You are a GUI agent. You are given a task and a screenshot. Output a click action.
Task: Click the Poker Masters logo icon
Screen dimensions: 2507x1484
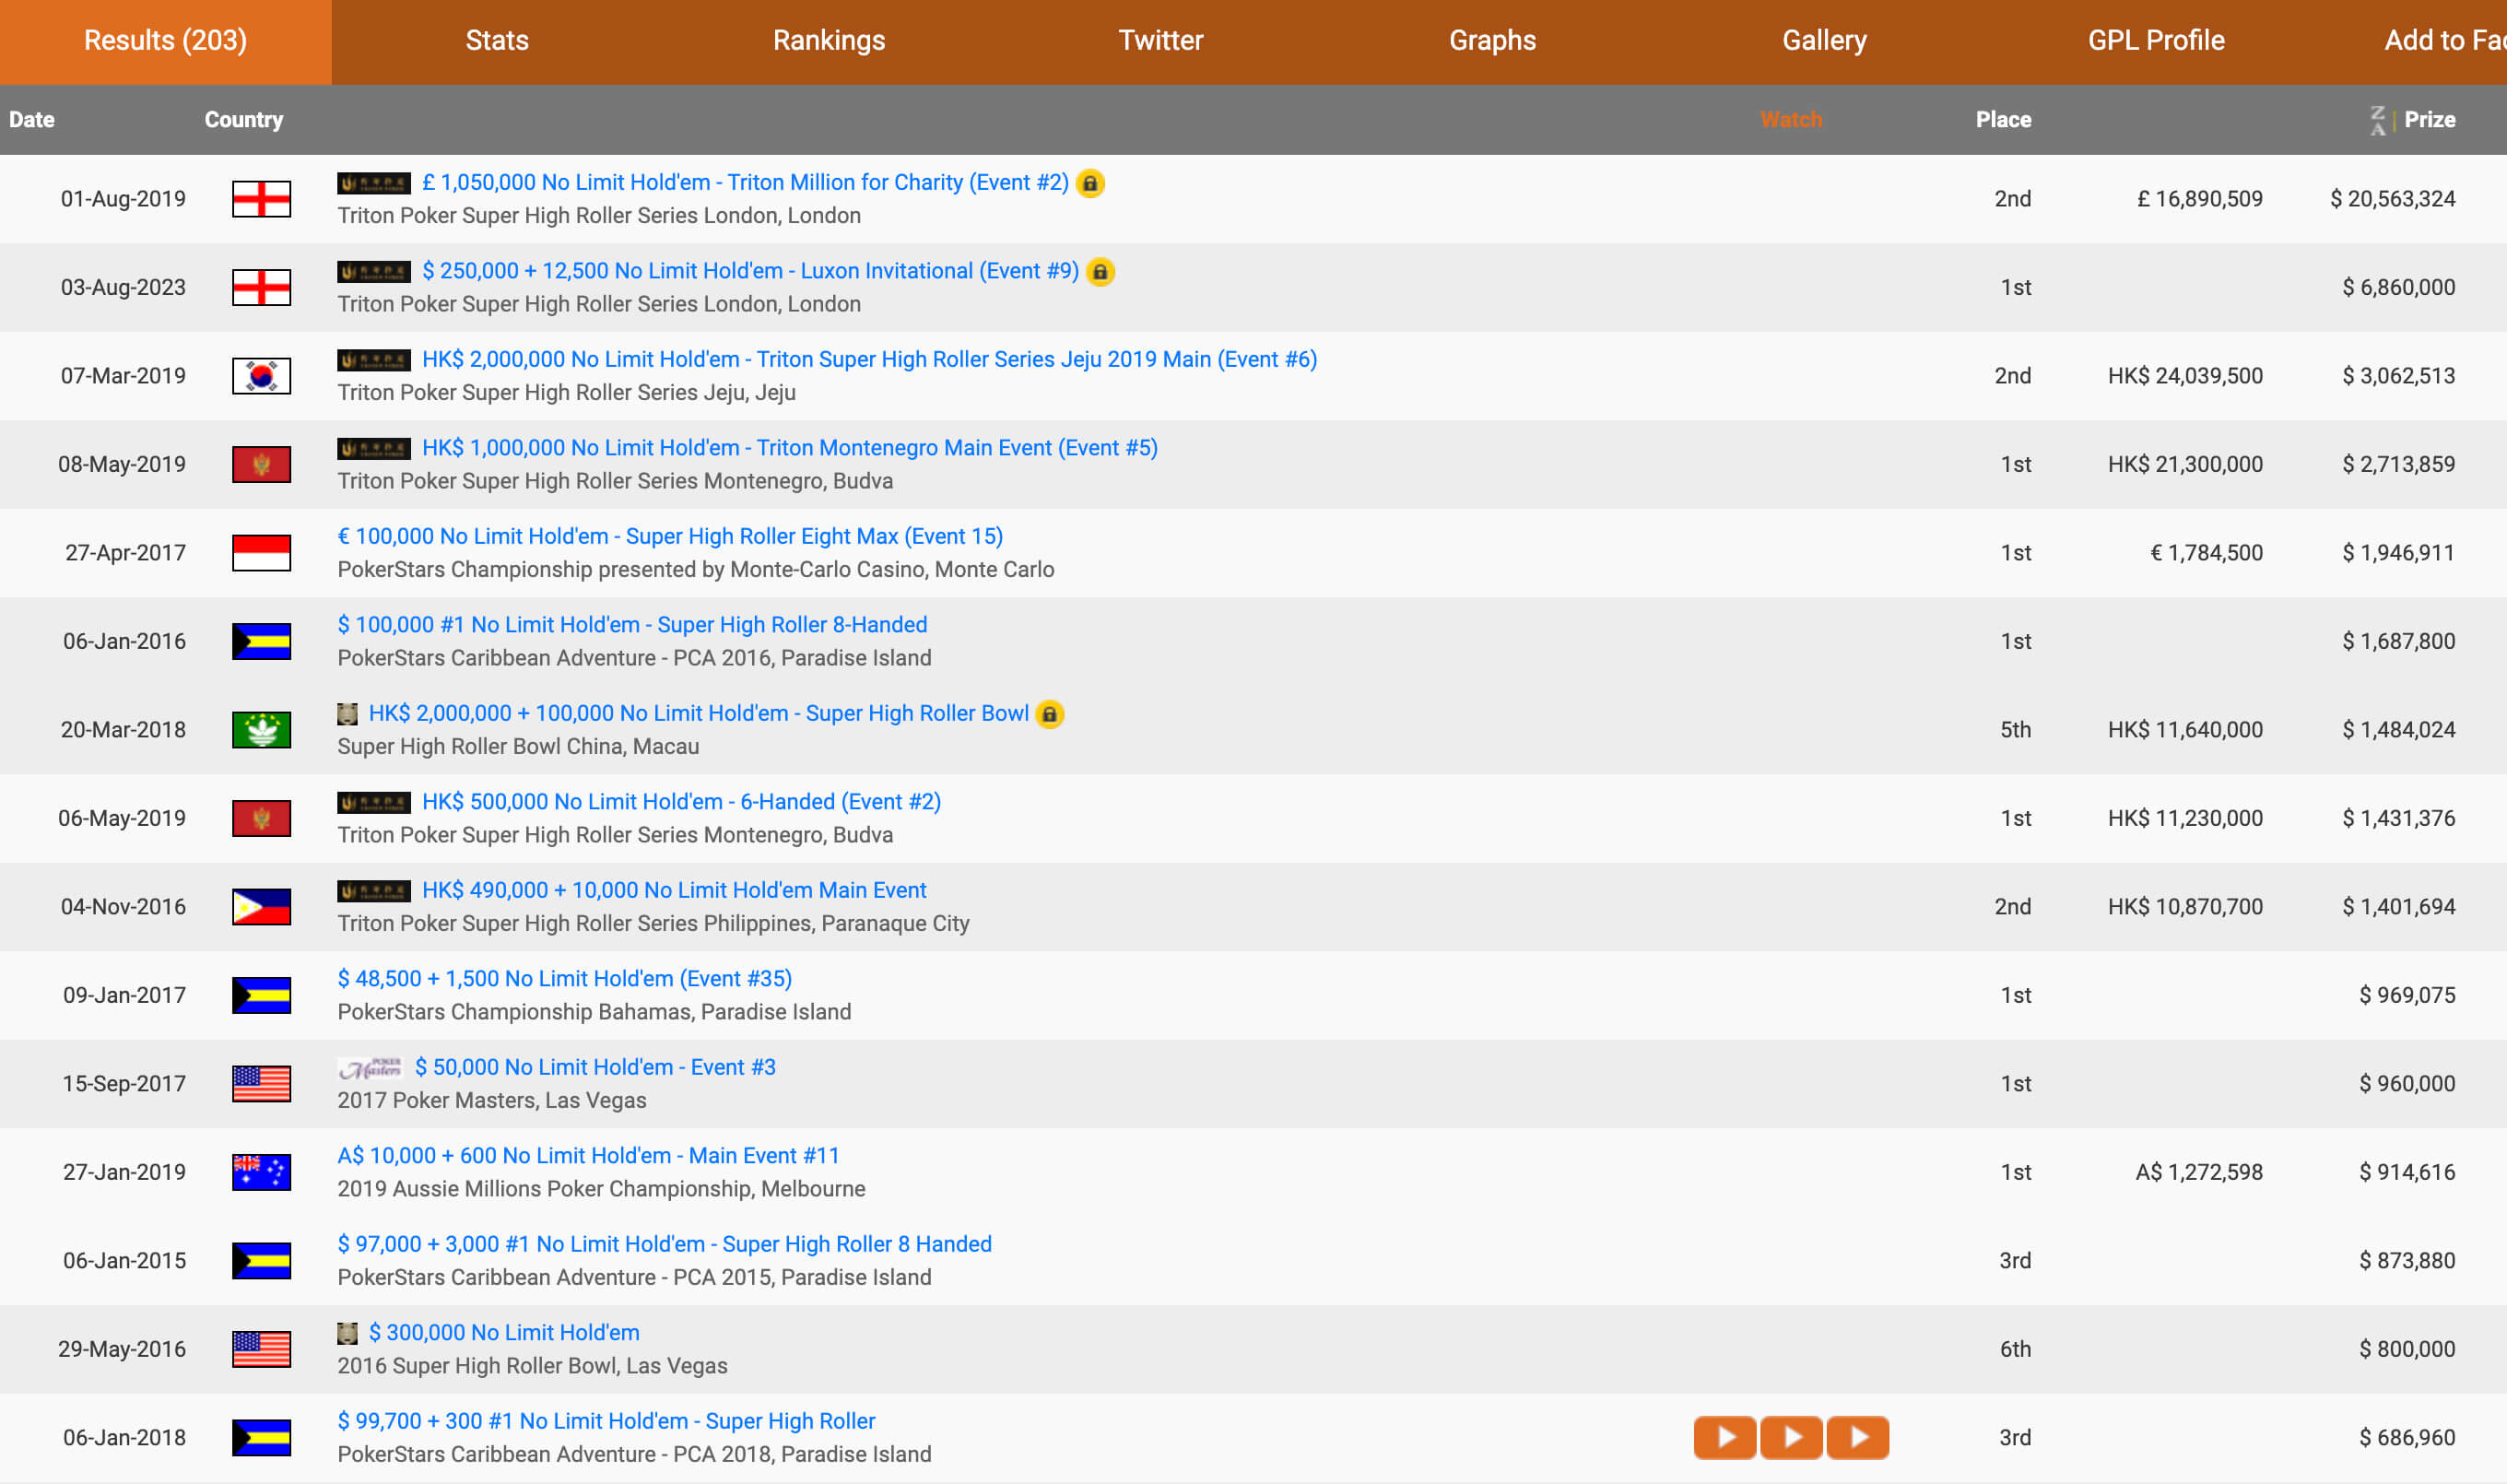point(370,1068)
